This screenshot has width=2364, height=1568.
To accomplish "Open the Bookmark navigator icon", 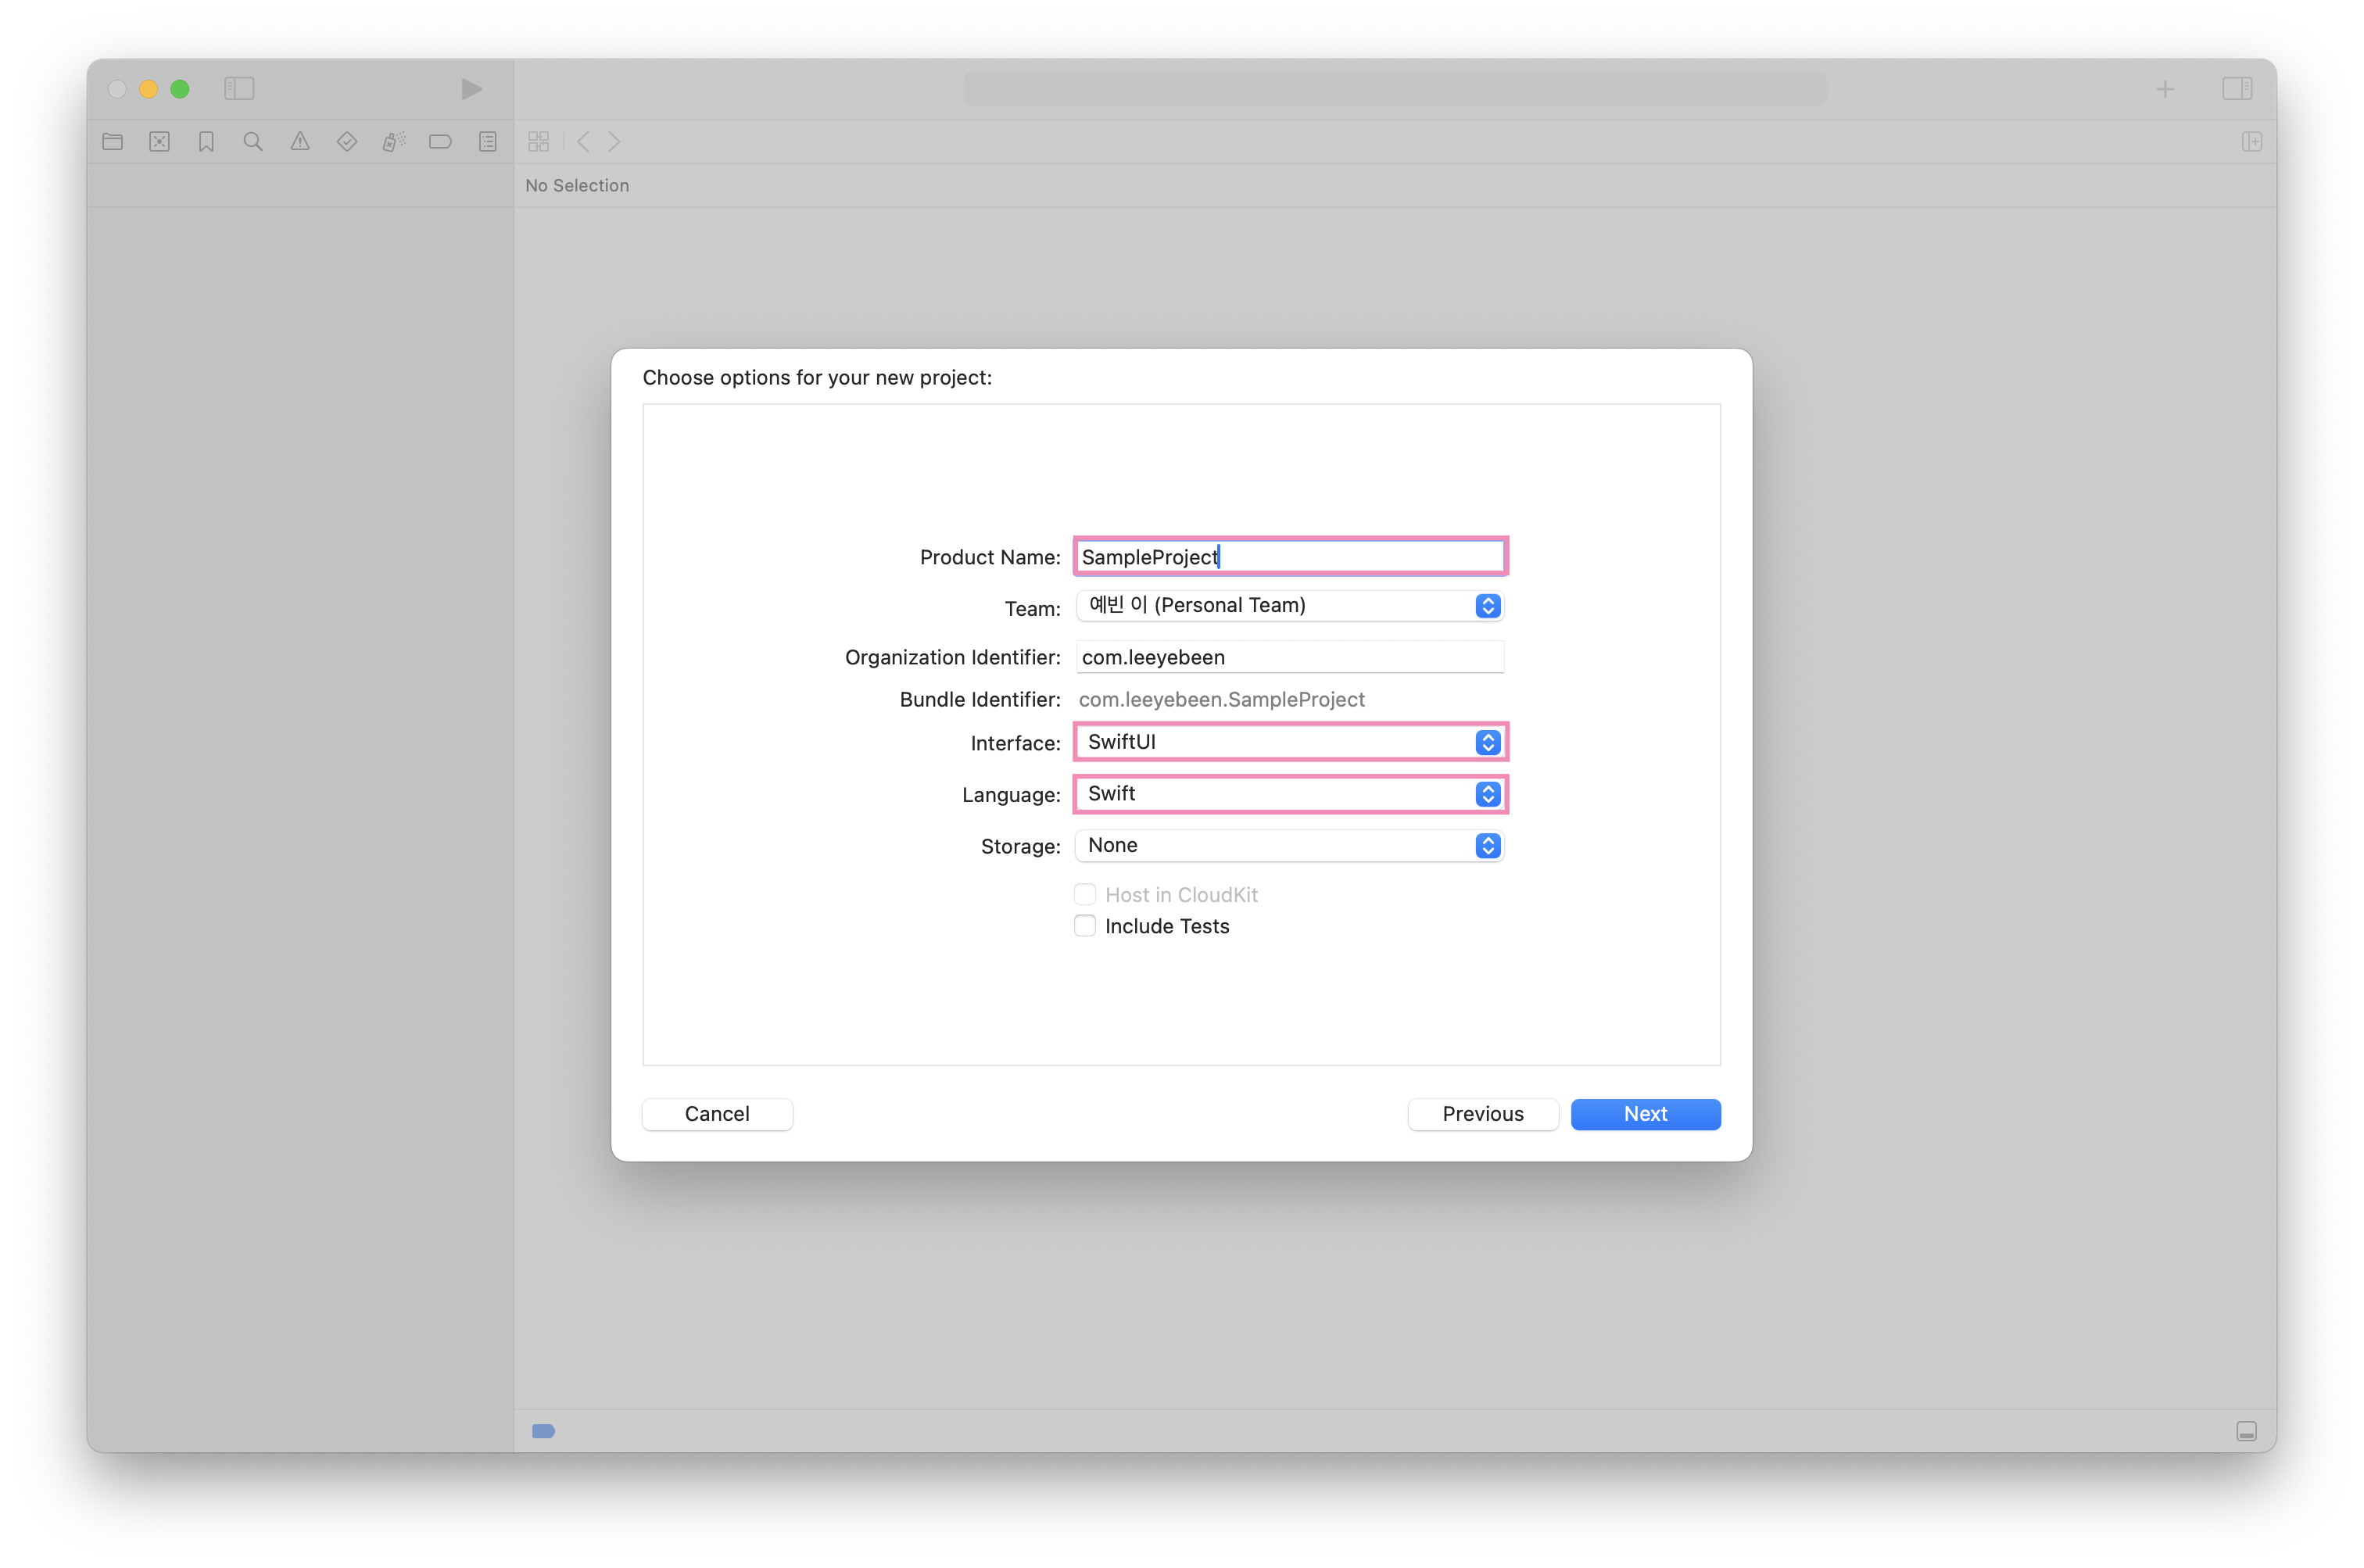I will point(206,142).
